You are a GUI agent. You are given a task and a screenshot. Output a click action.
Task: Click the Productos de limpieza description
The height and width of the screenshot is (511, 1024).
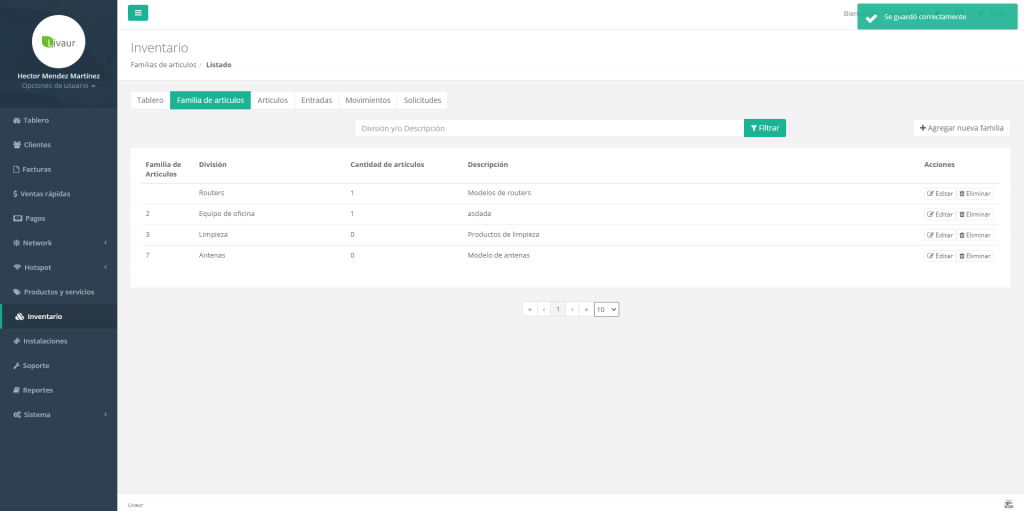click(x=504, y=234)
